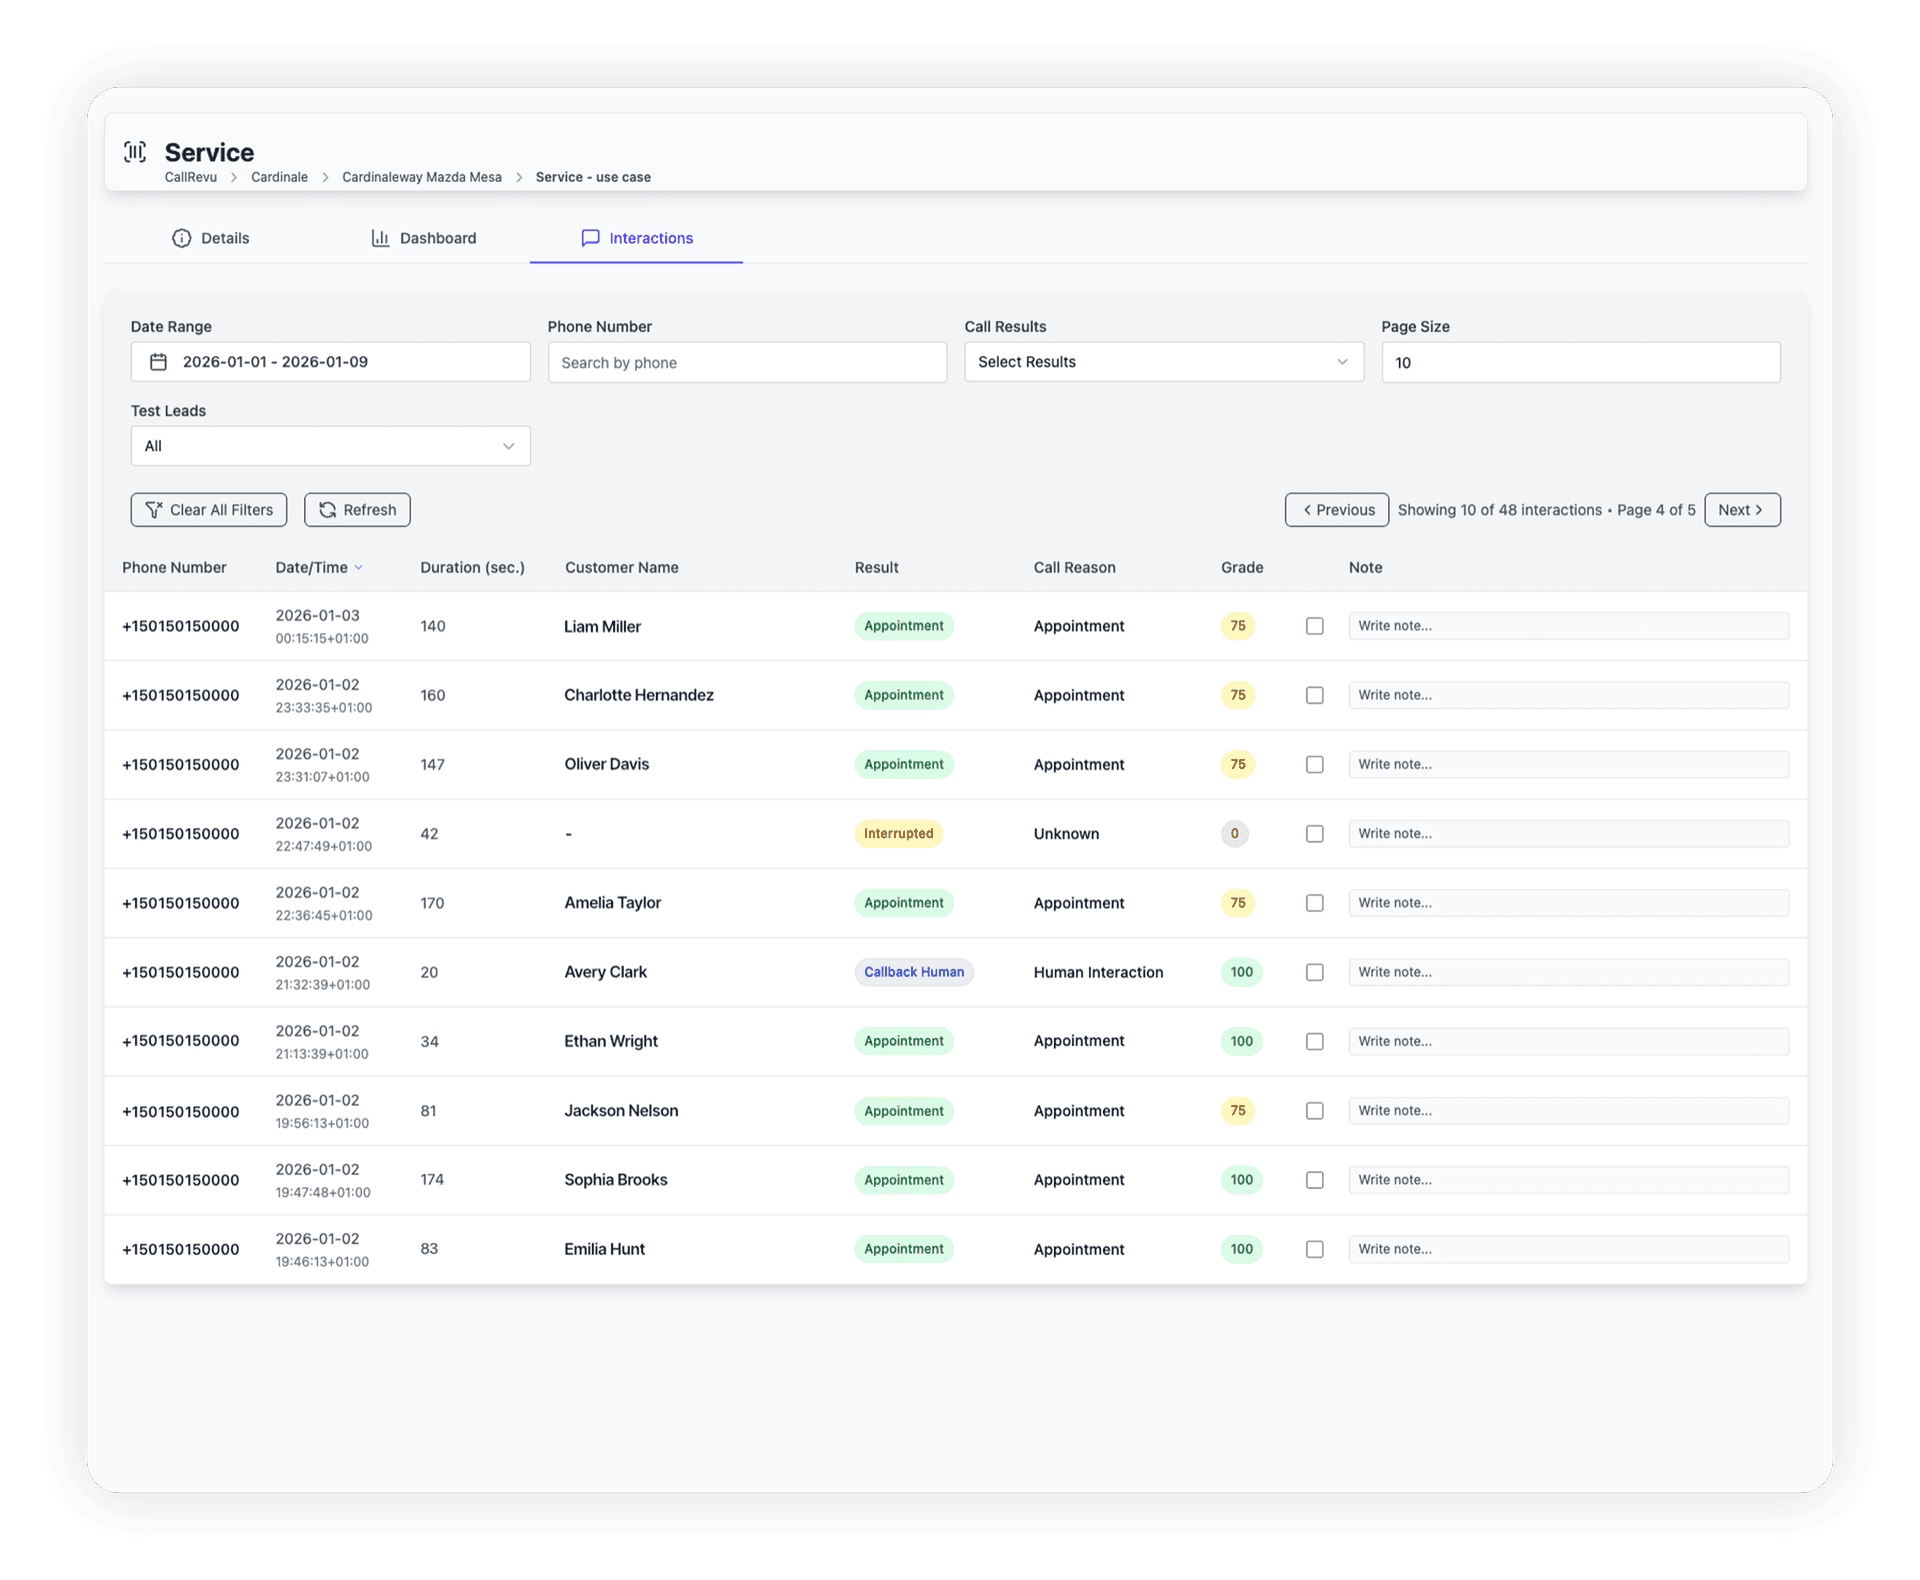Screen dimensions: 1920x1580
Task: Tick the checkbox in Liam Miller row
Action: pyautogui.click(x=1314, y=626)
